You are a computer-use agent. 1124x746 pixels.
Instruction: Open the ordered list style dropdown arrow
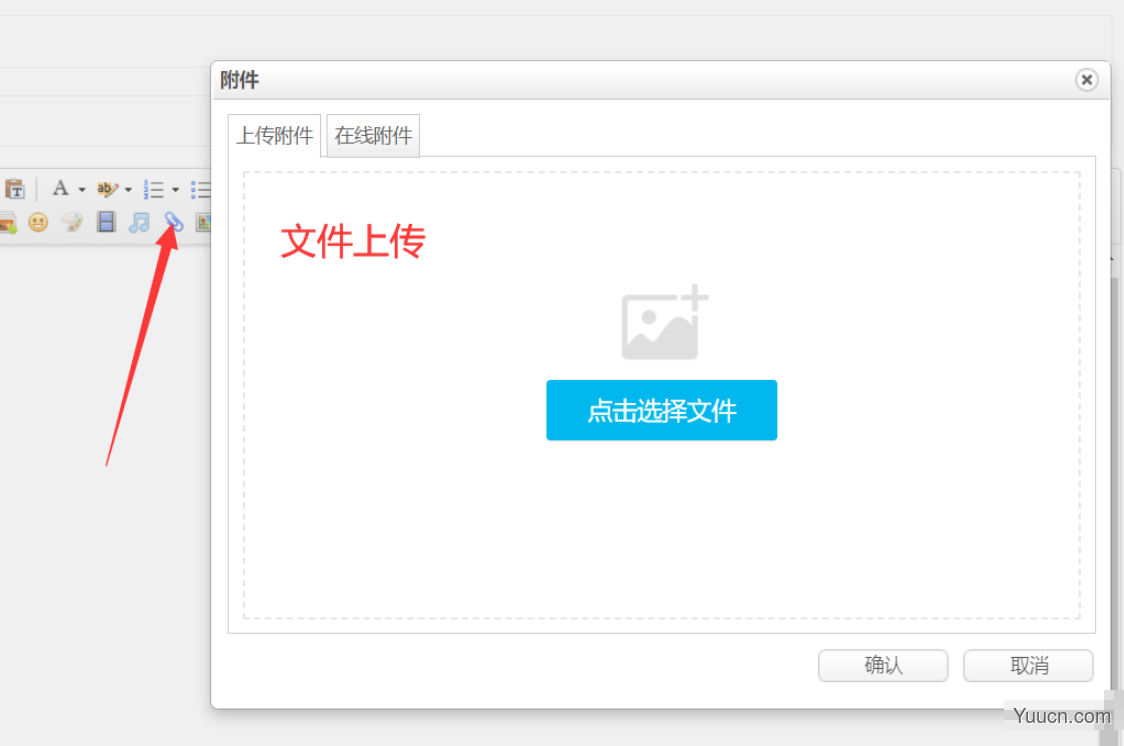point(176,190)
